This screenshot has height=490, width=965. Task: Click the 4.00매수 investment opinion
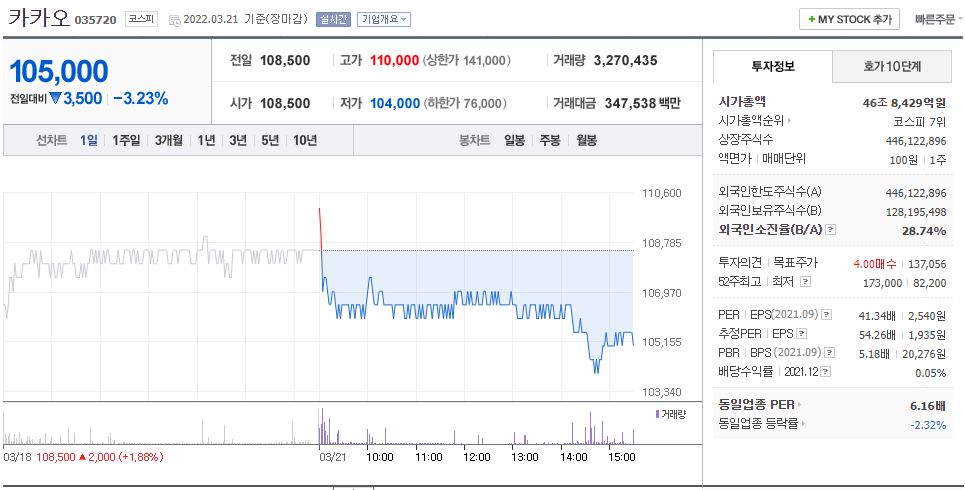coord(875,263)
